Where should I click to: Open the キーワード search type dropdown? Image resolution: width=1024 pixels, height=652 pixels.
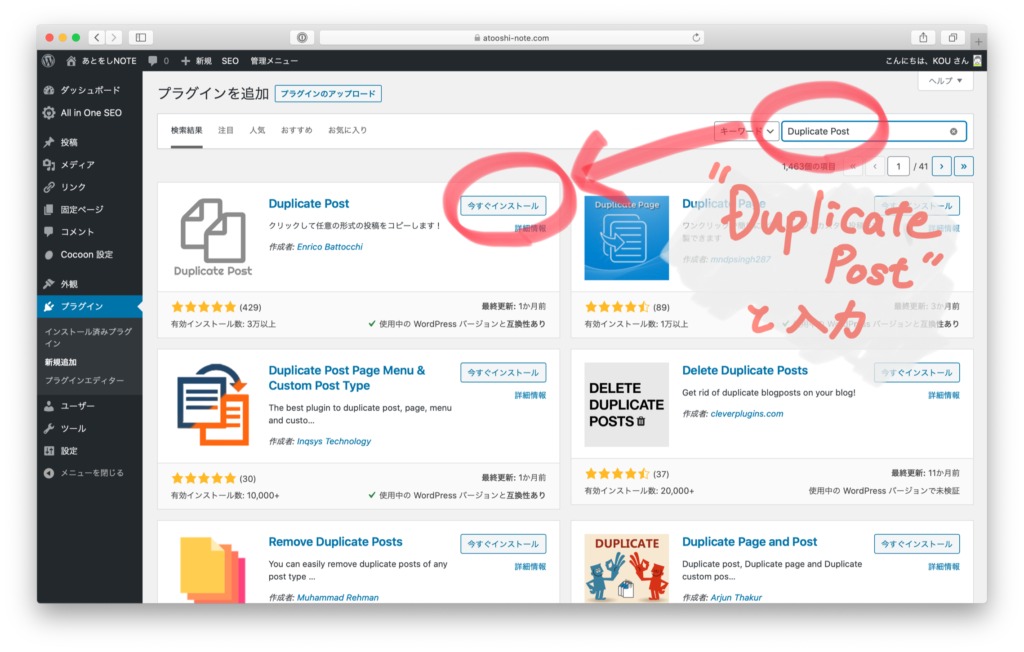pos(746,131)
